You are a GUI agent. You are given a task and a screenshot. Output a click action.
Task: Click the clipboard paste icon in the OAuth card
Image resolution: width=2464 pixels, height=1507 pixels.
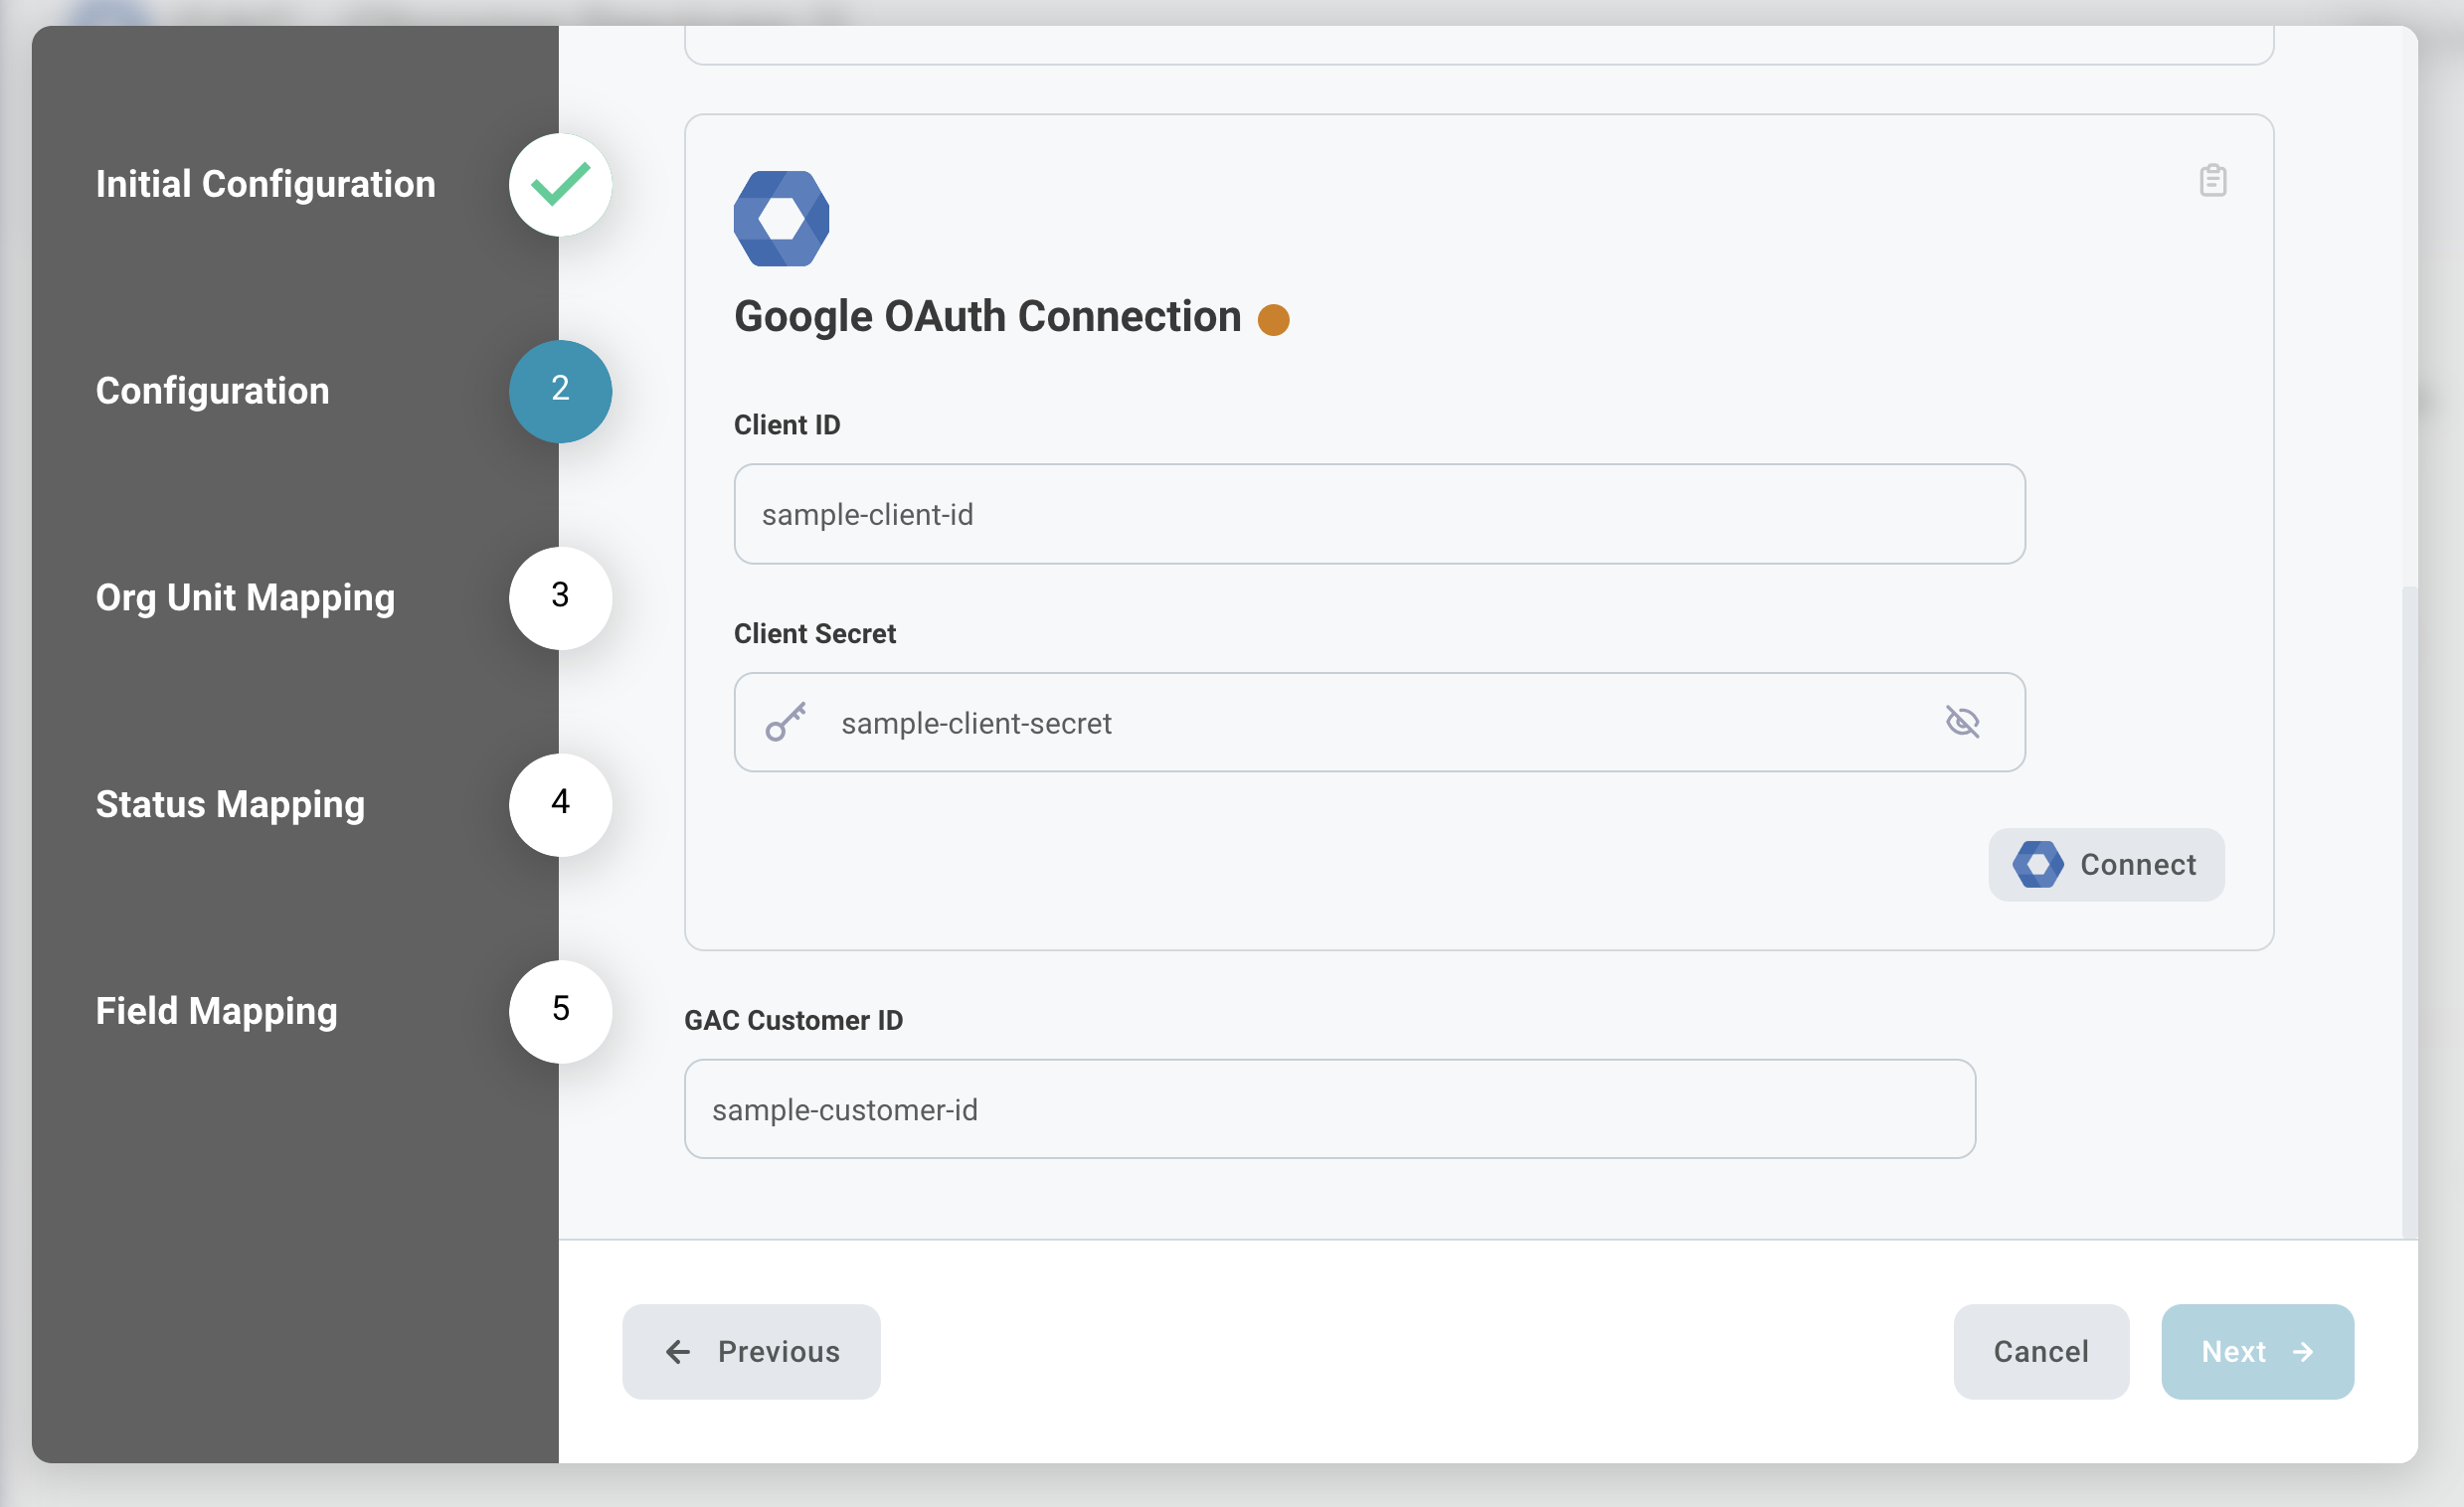tap(2212, 181)
